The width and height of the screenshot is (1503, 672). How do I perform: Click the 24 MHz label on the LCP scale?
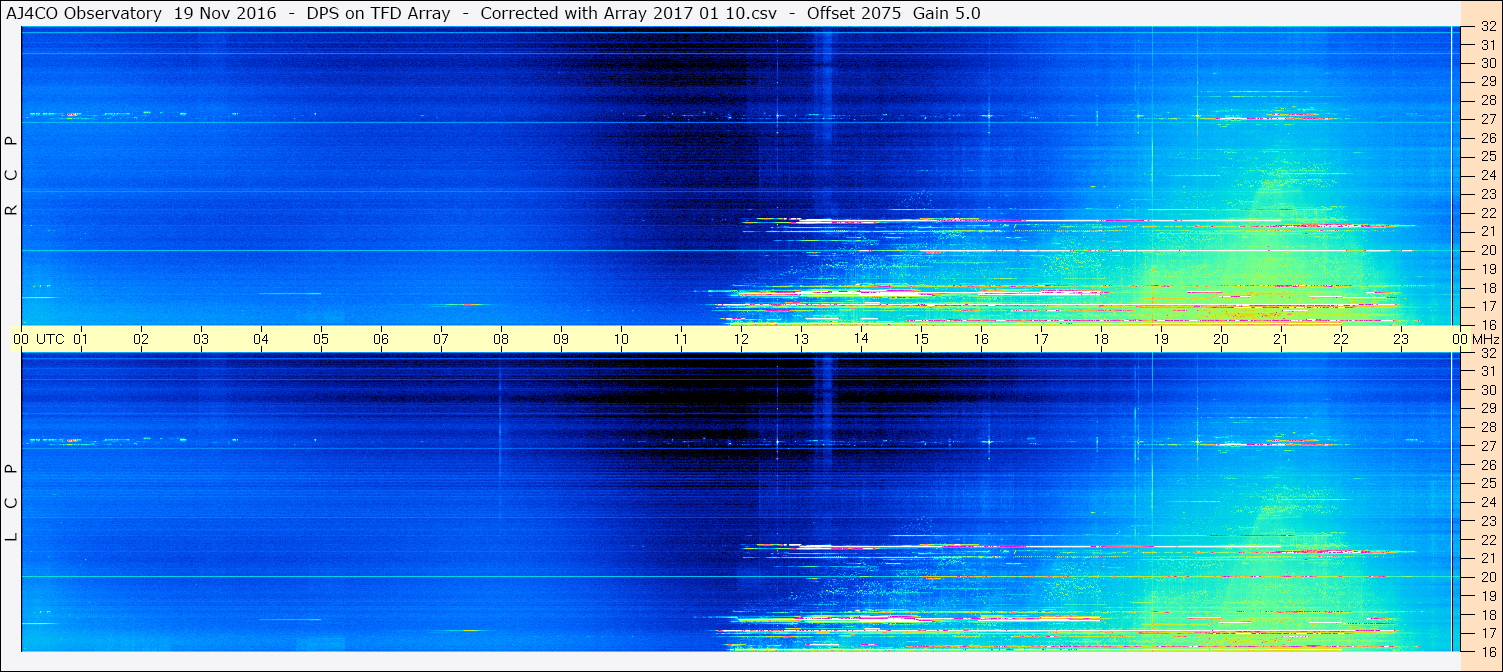click(1488, 502)
